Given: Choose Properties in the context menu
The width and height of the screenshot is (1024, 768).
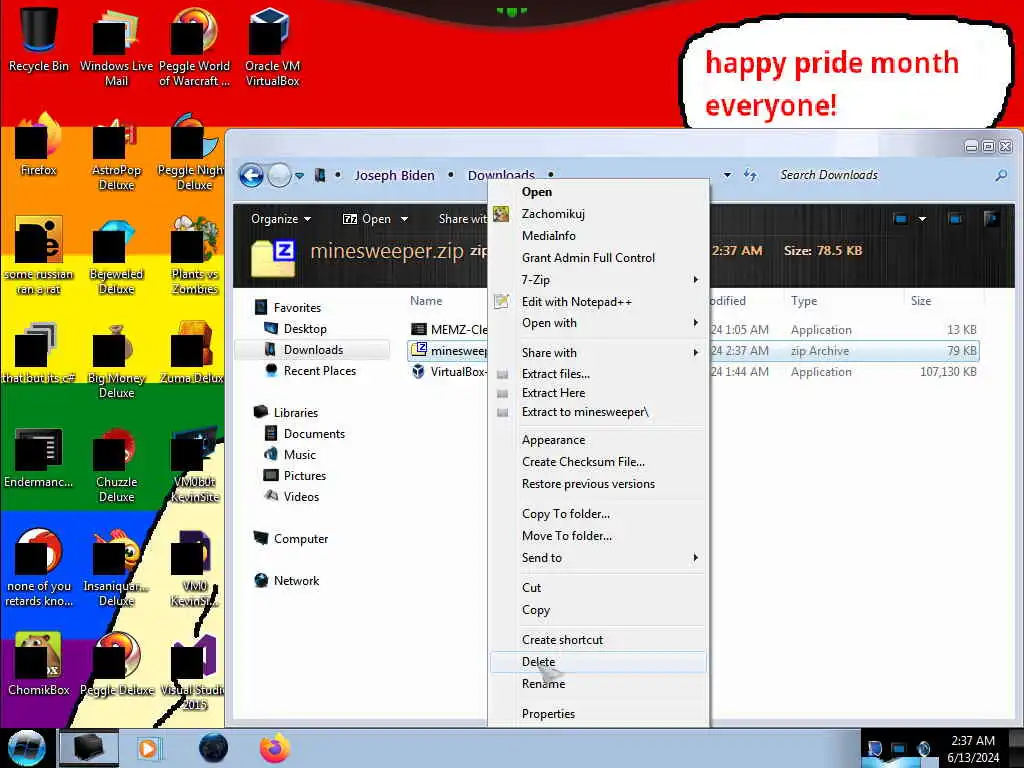Looking at the screenshot, I should [598, 714].
